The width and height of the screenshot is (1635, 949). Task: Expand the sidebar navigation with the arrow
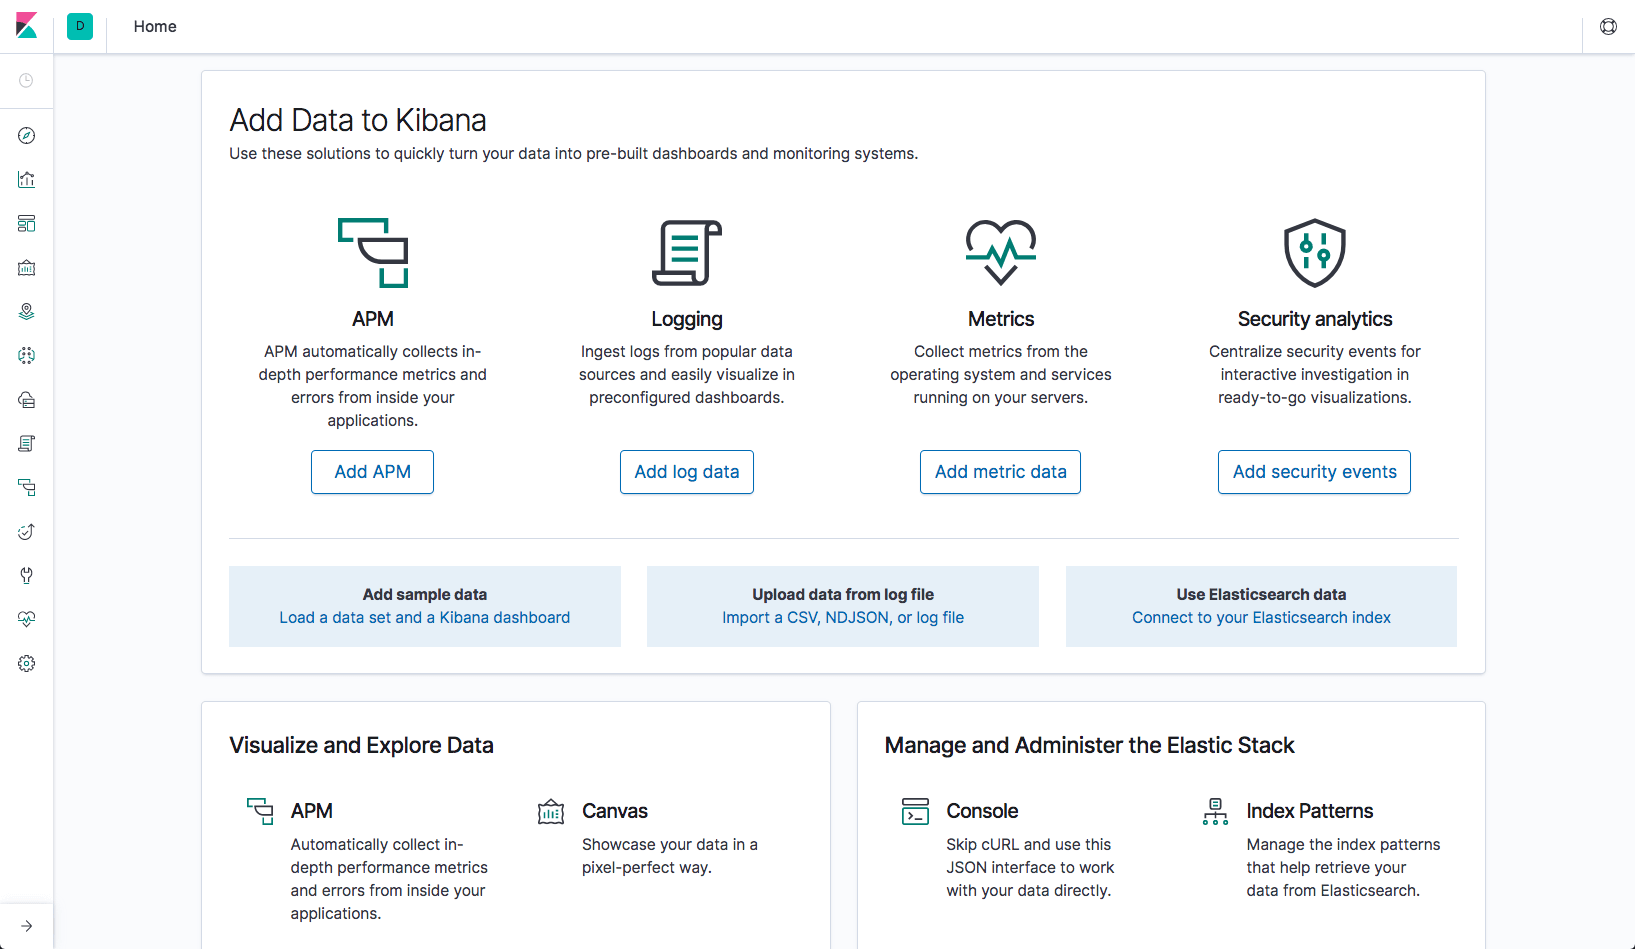(27, 926)
